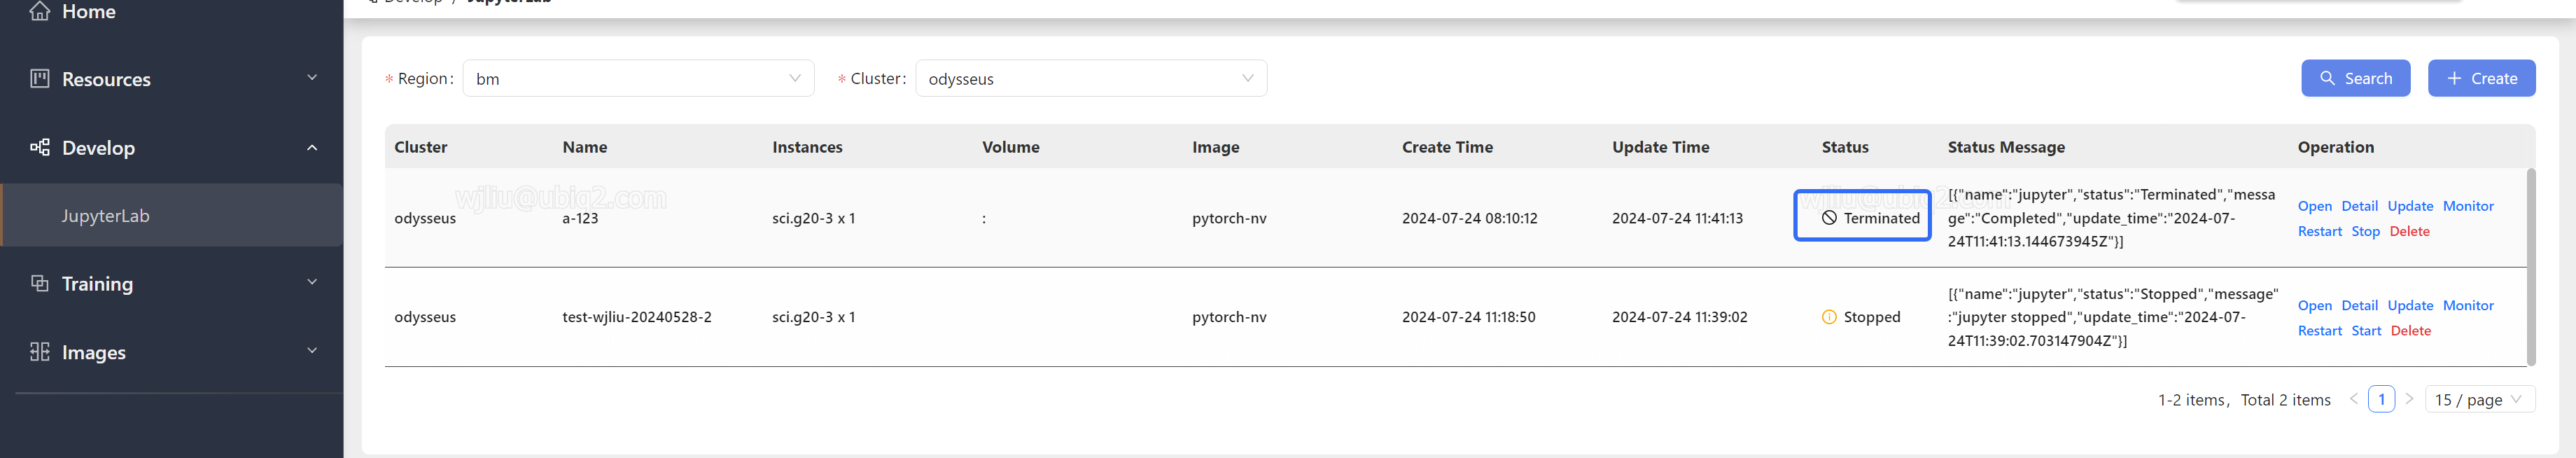Open Monitor for test-wjliu-20240528-2
Image resolution: width=2576 pixels, height=458 pixels.
pos(2468,305)
